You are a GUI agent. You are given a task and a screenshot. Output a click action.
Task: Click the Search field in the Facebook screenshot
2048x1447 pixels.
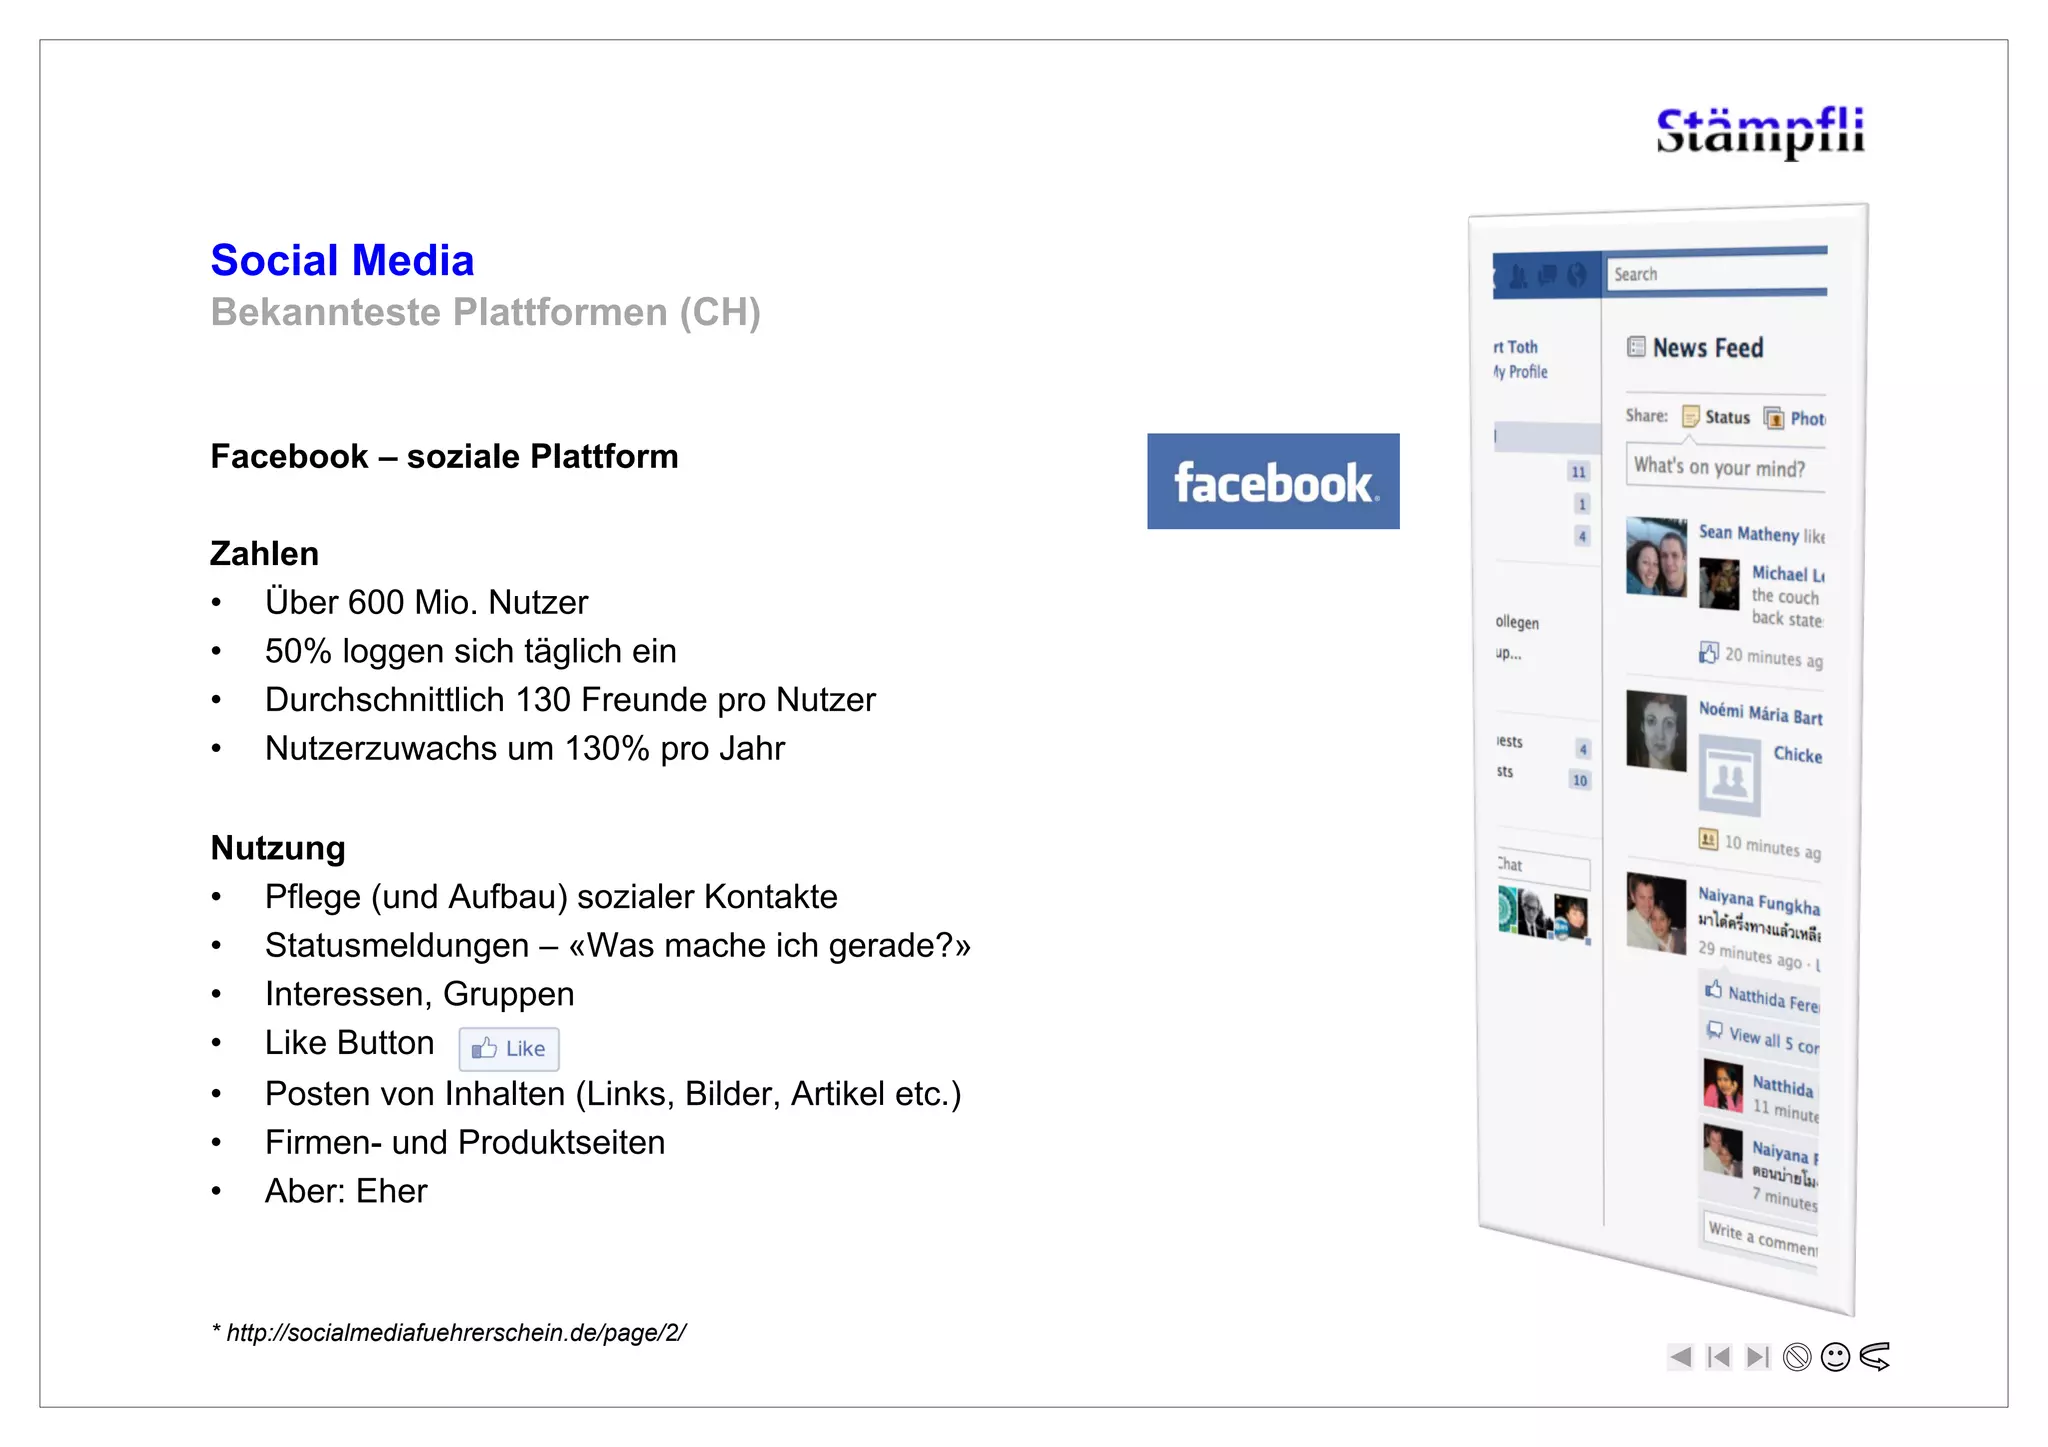[1717, 274]
